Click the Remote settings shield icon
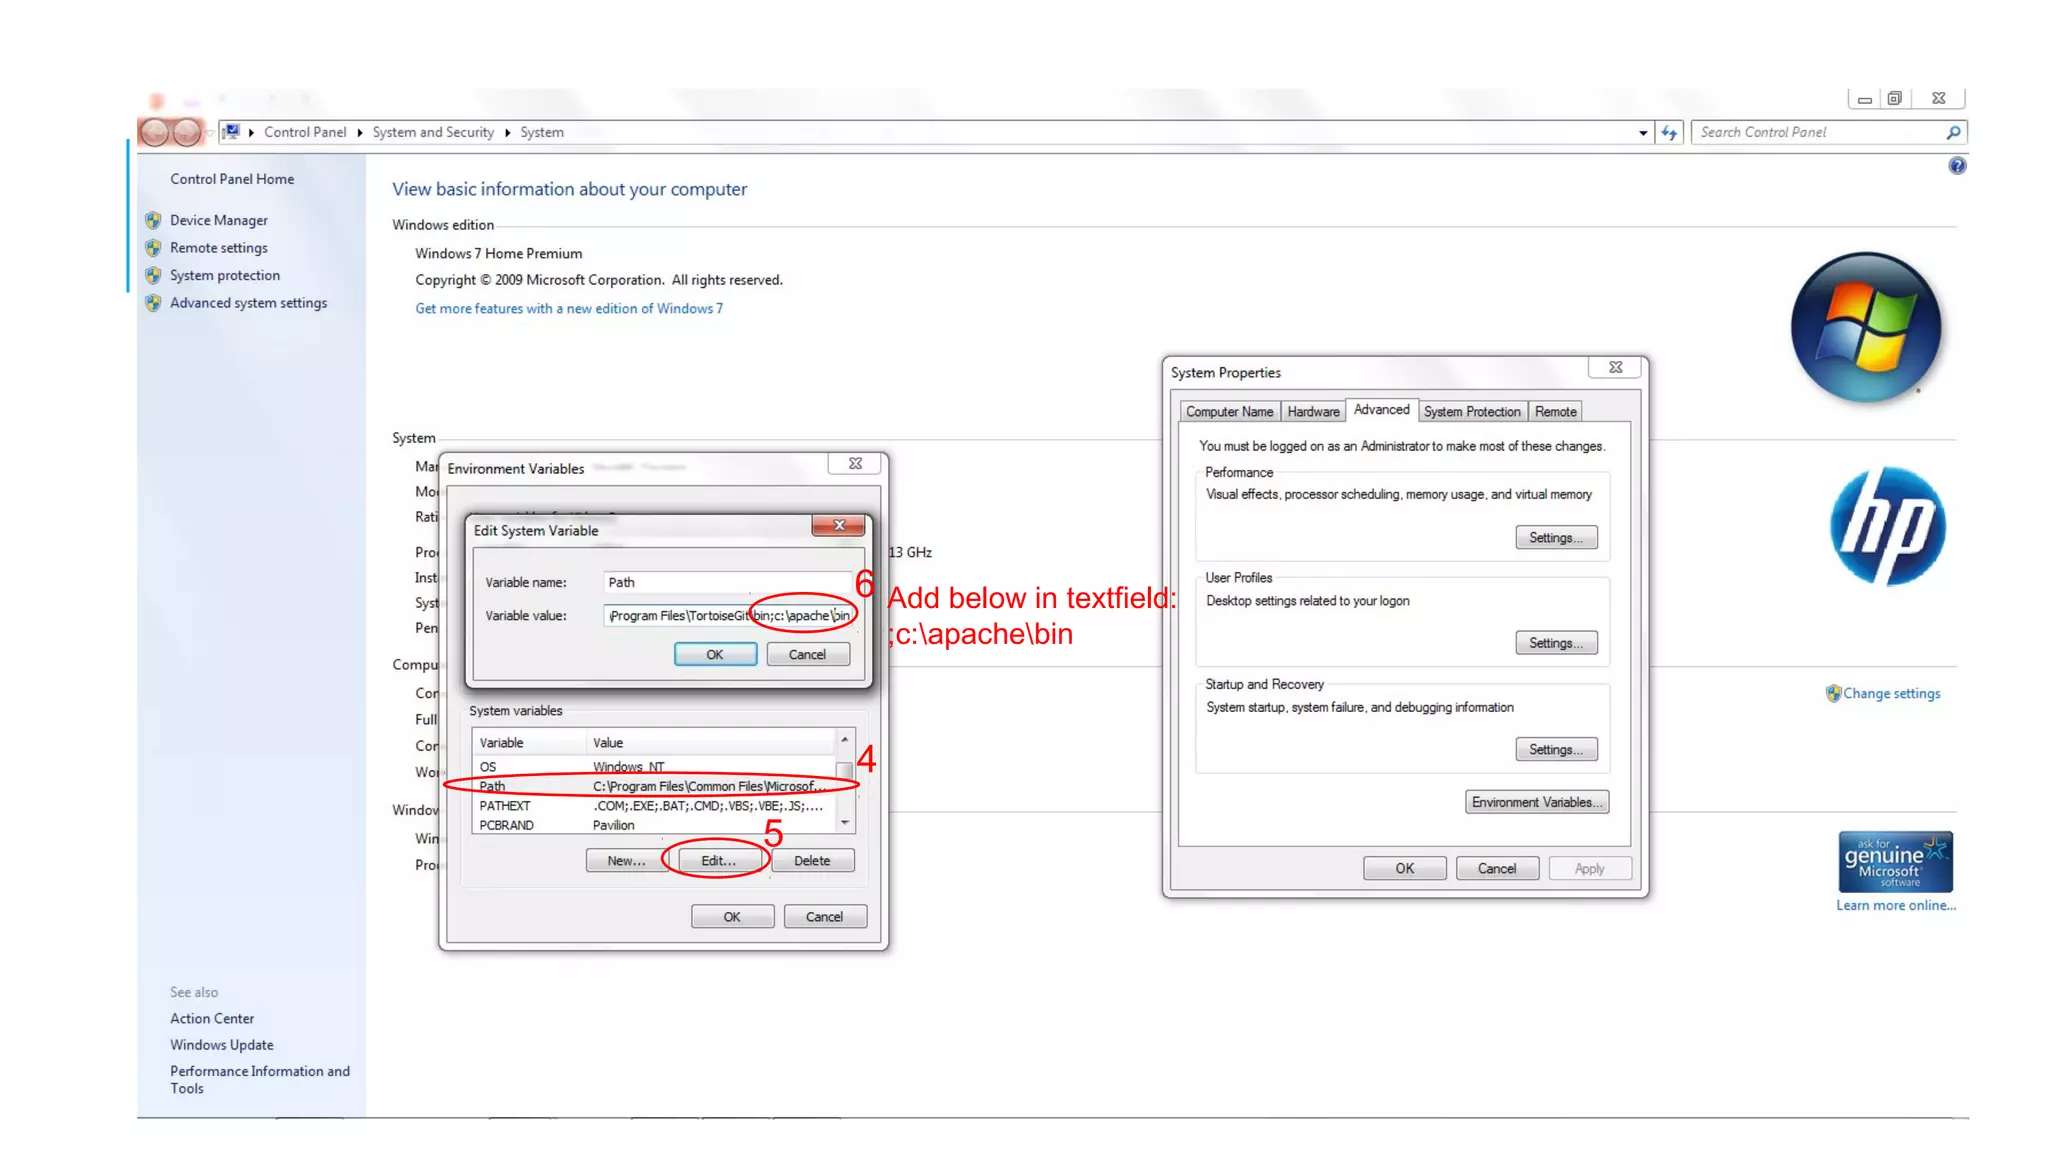The height and width of the screenshot is (1152, 2048). [x=153, y=248]
